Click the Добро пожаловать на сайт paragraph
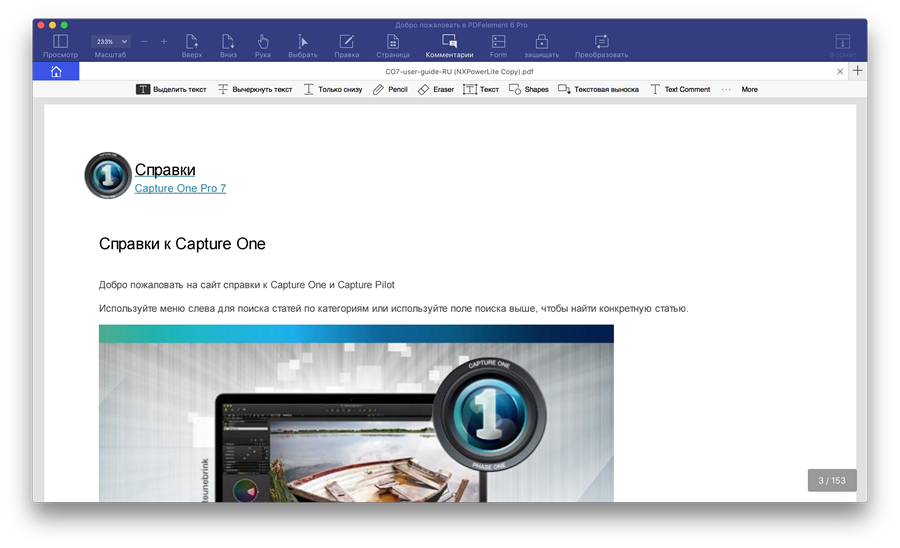Viewport: 900px width, 548px height. (247, 285)
